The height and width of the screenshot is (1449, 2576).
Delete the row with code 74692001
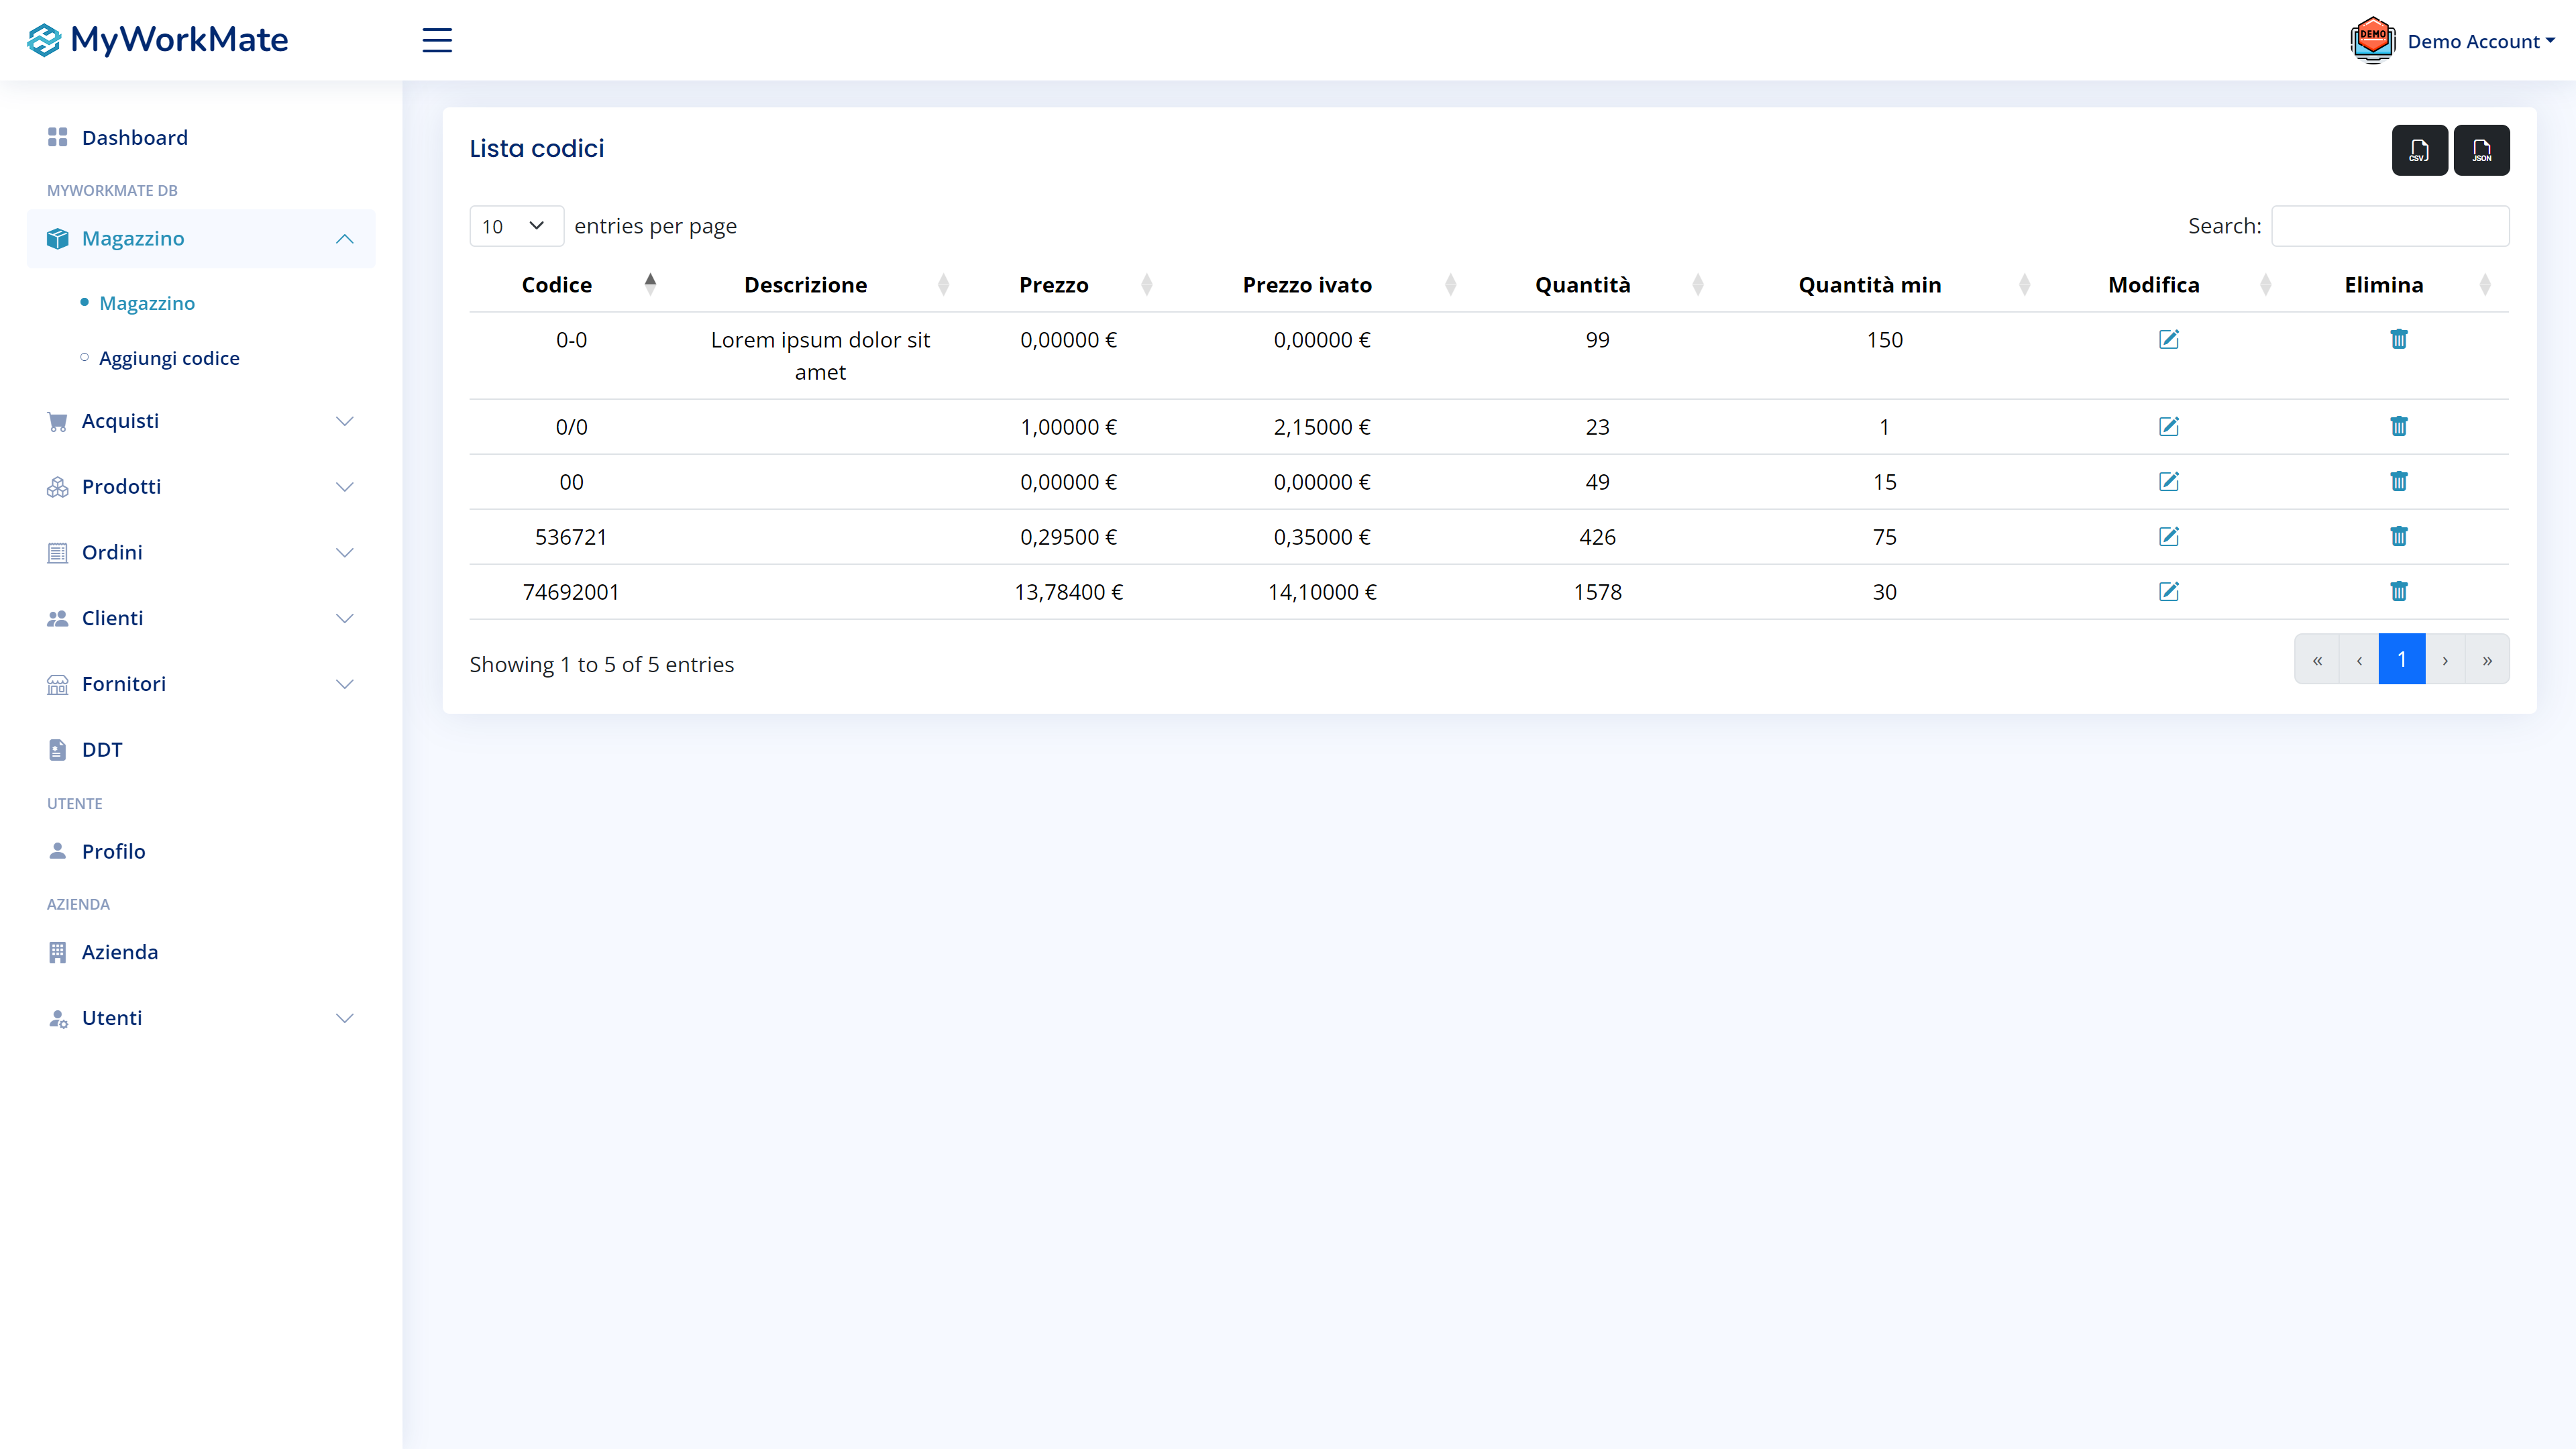[x=2398, y=592]
